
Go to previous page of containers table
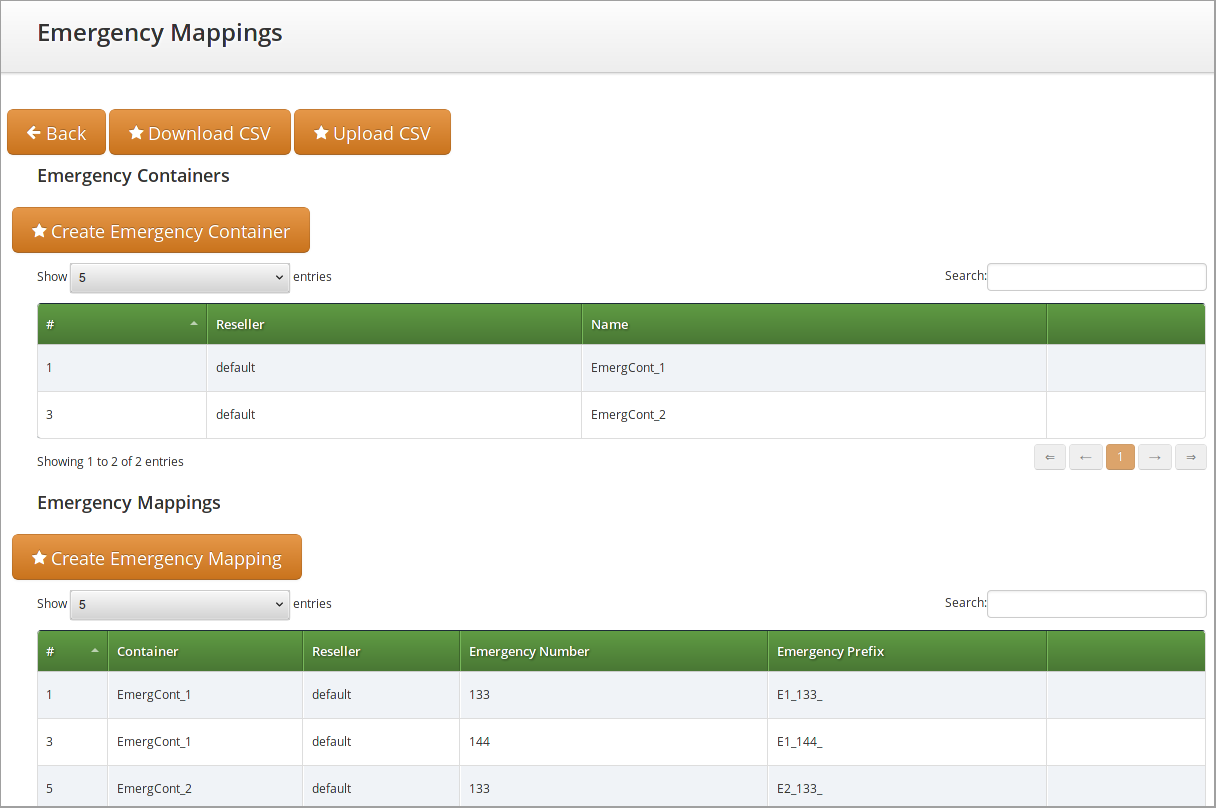coord(1085,457)
